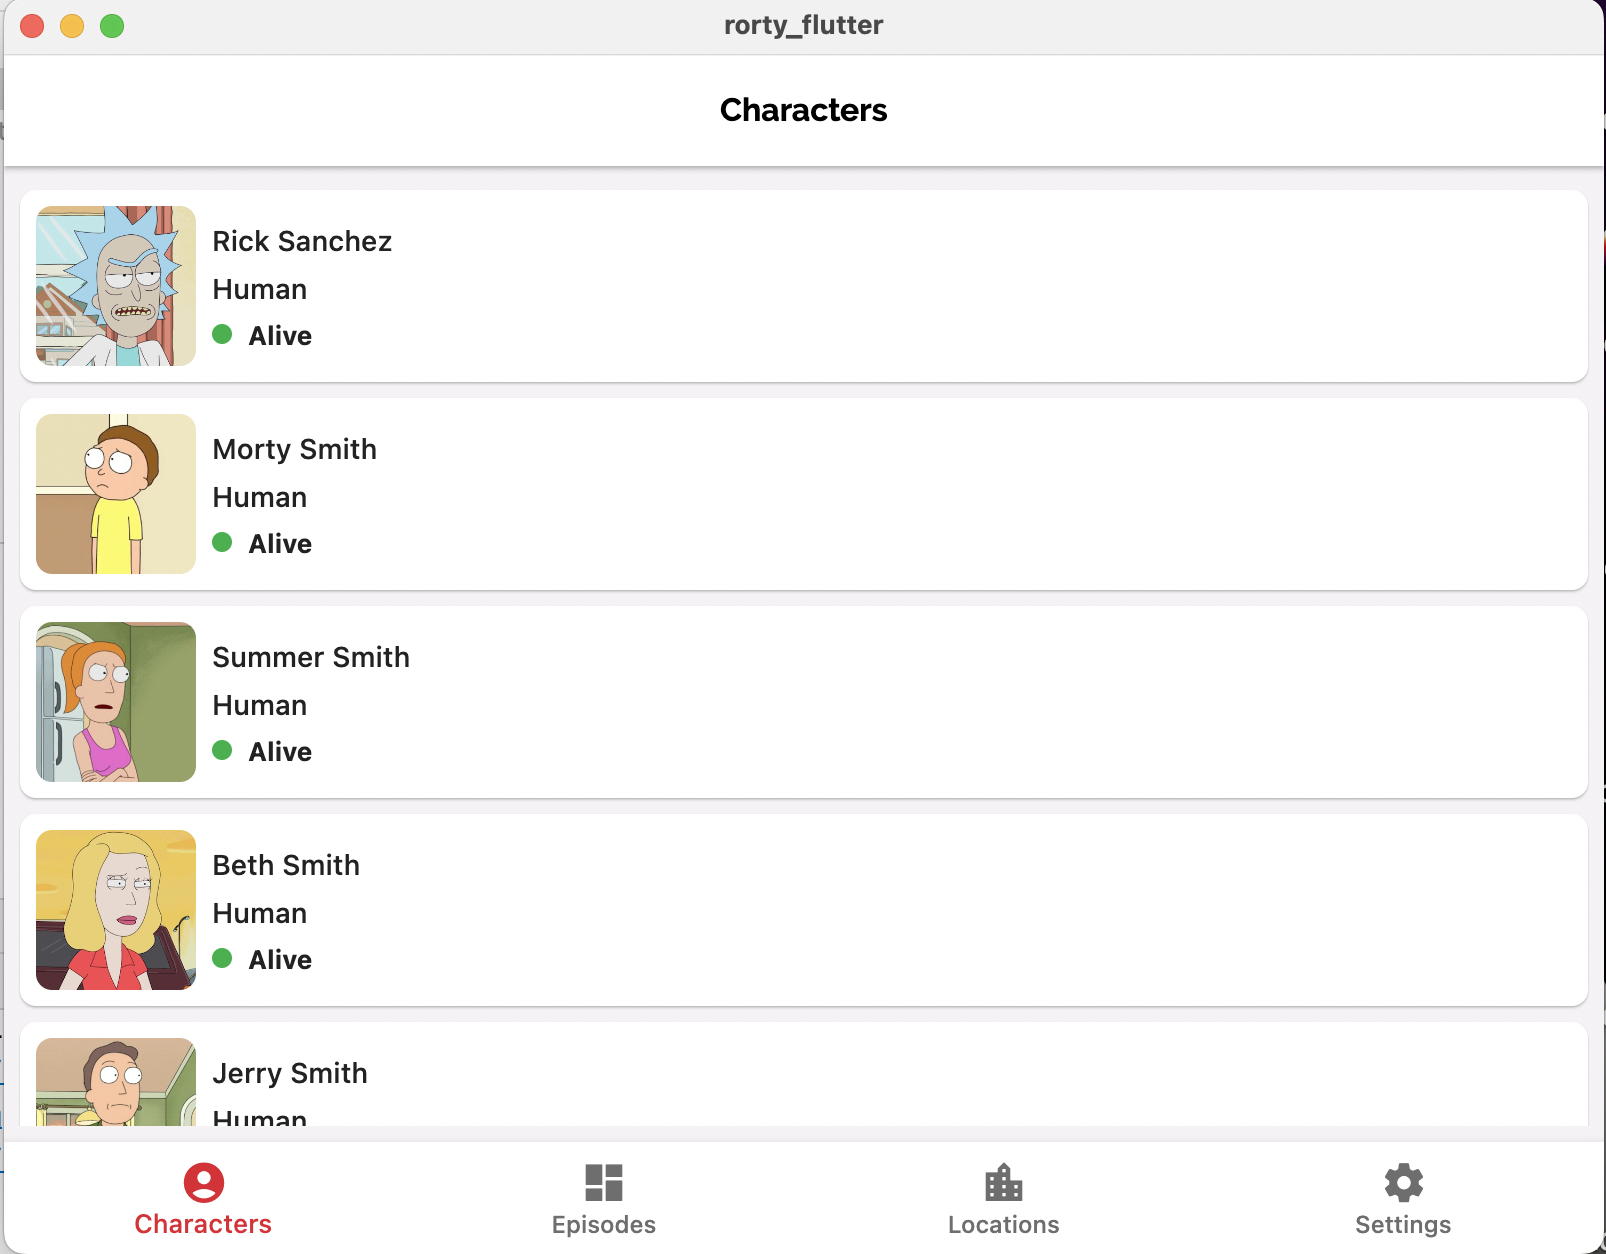Select the Characters tab label
Image resolution: width=1606 pixels, height=1254 pixels.
click(x=203, y=1224)
